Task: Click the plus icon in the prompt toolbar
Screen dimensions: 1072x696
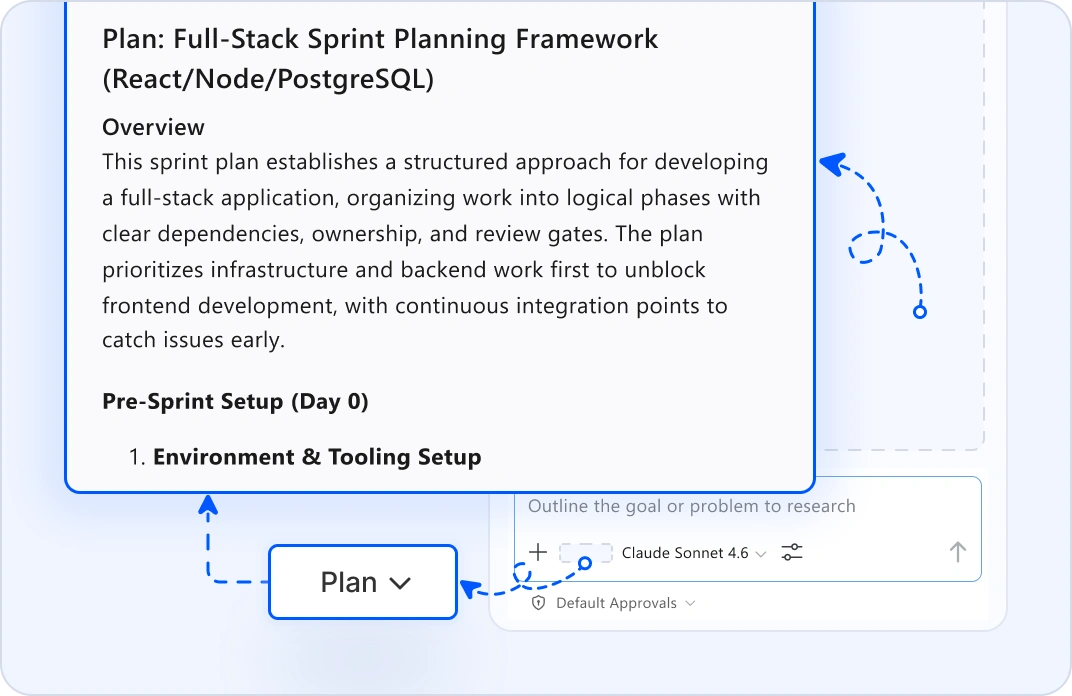Action: coord(538,552)
